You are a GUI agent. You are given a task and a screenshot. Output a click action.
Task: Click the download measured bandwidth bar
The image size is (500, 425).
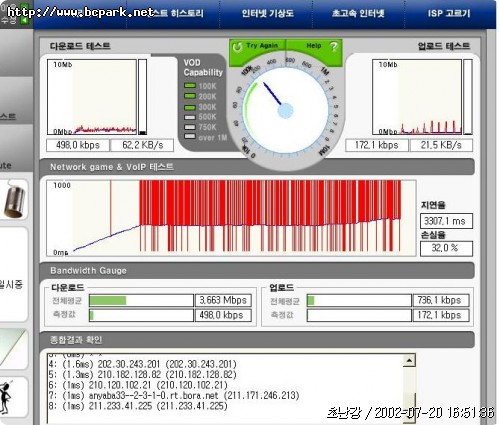[x=141, y=315]
